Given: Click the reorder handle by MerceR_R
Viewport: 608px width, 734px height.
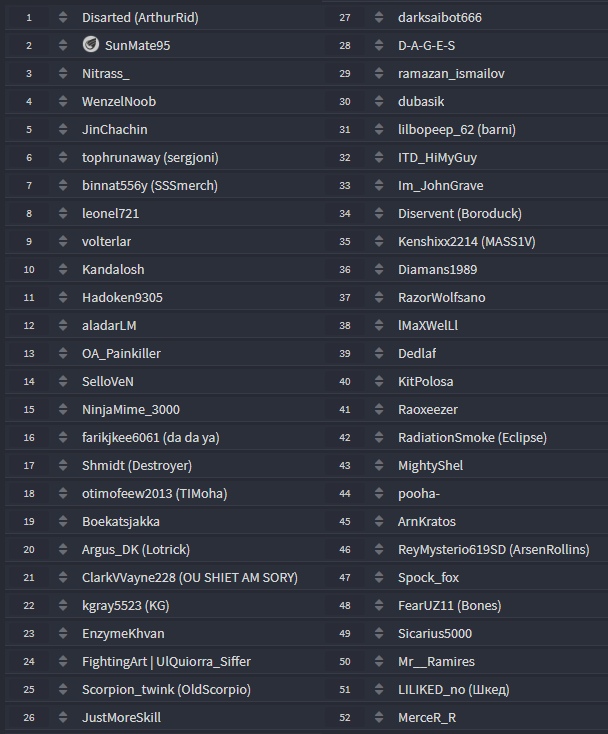Looking at the screenshot, I should point(379,718).
